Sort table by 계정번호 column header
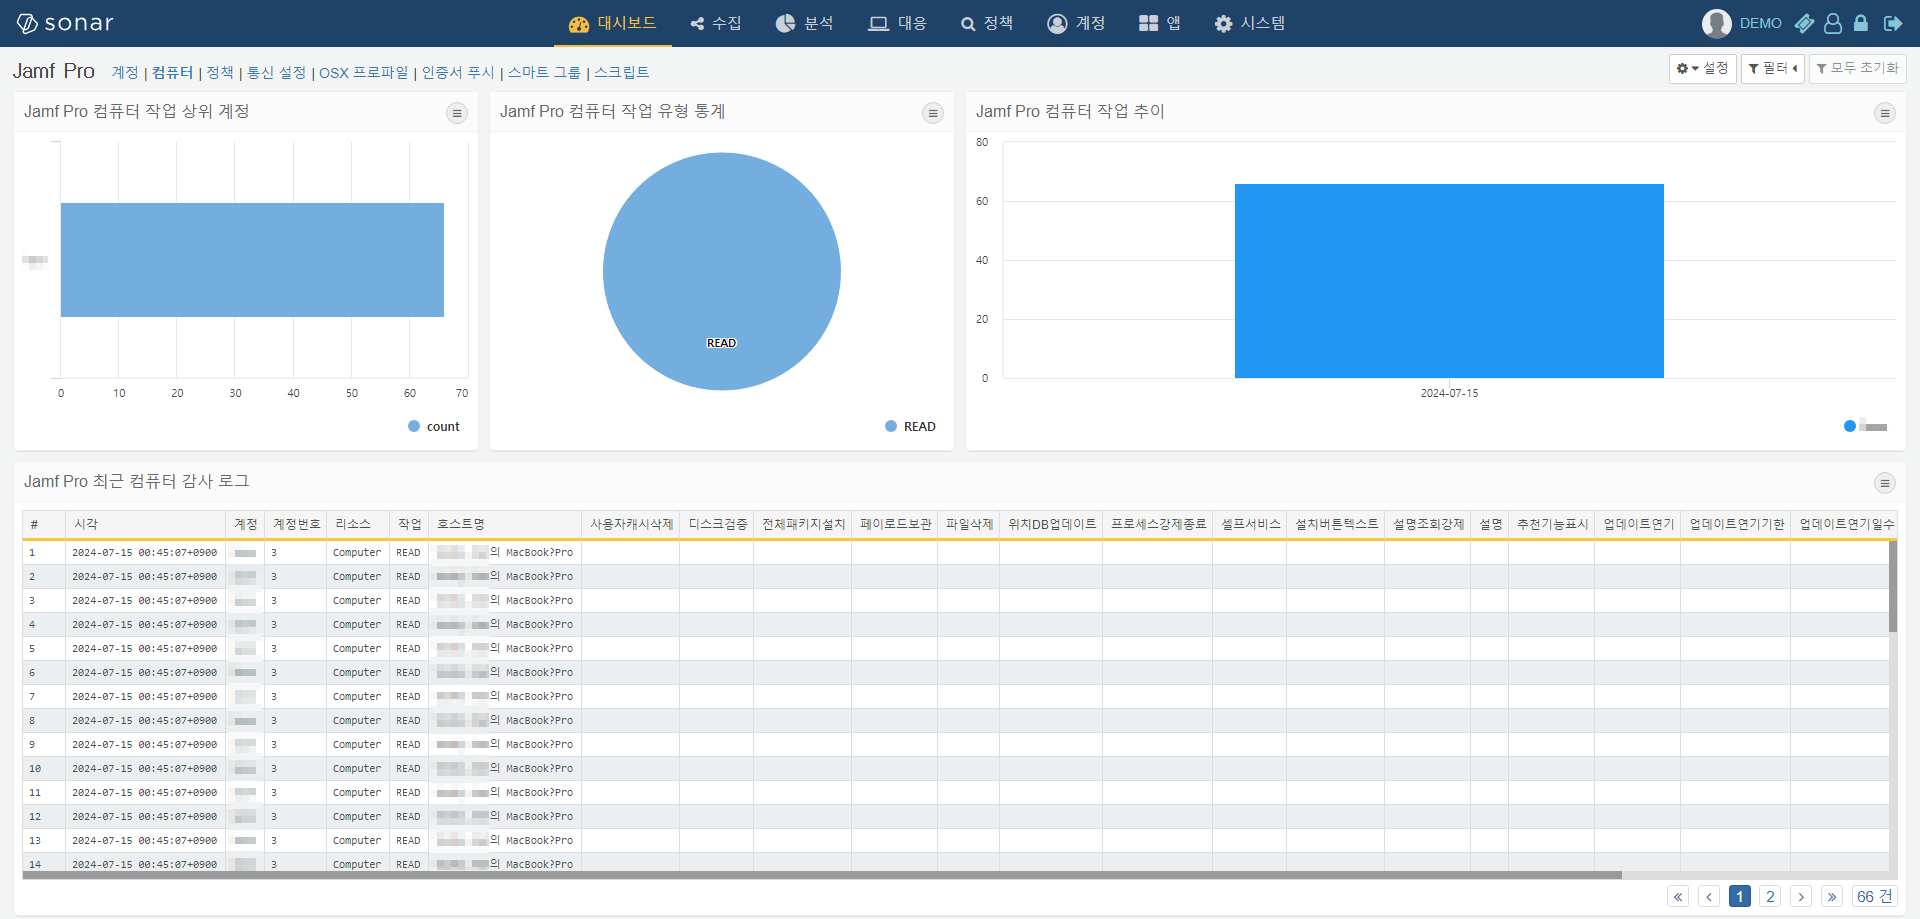Screen dimensions: 1920x919 point(296,524)
